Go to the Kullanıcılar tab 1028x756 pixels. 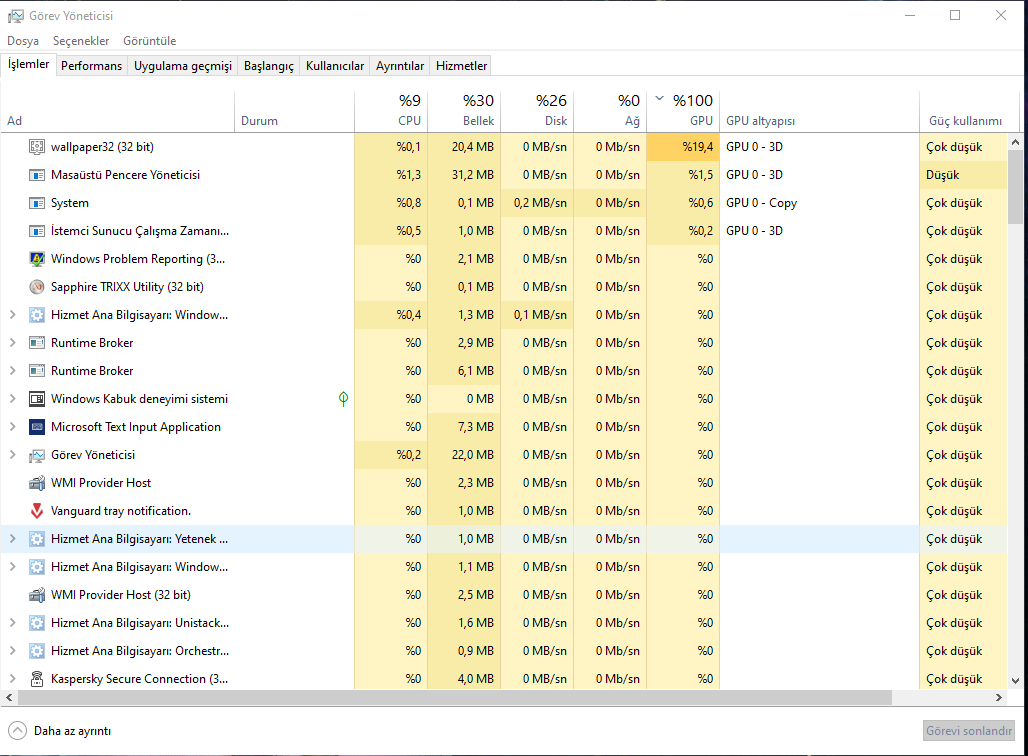(335, 66)
